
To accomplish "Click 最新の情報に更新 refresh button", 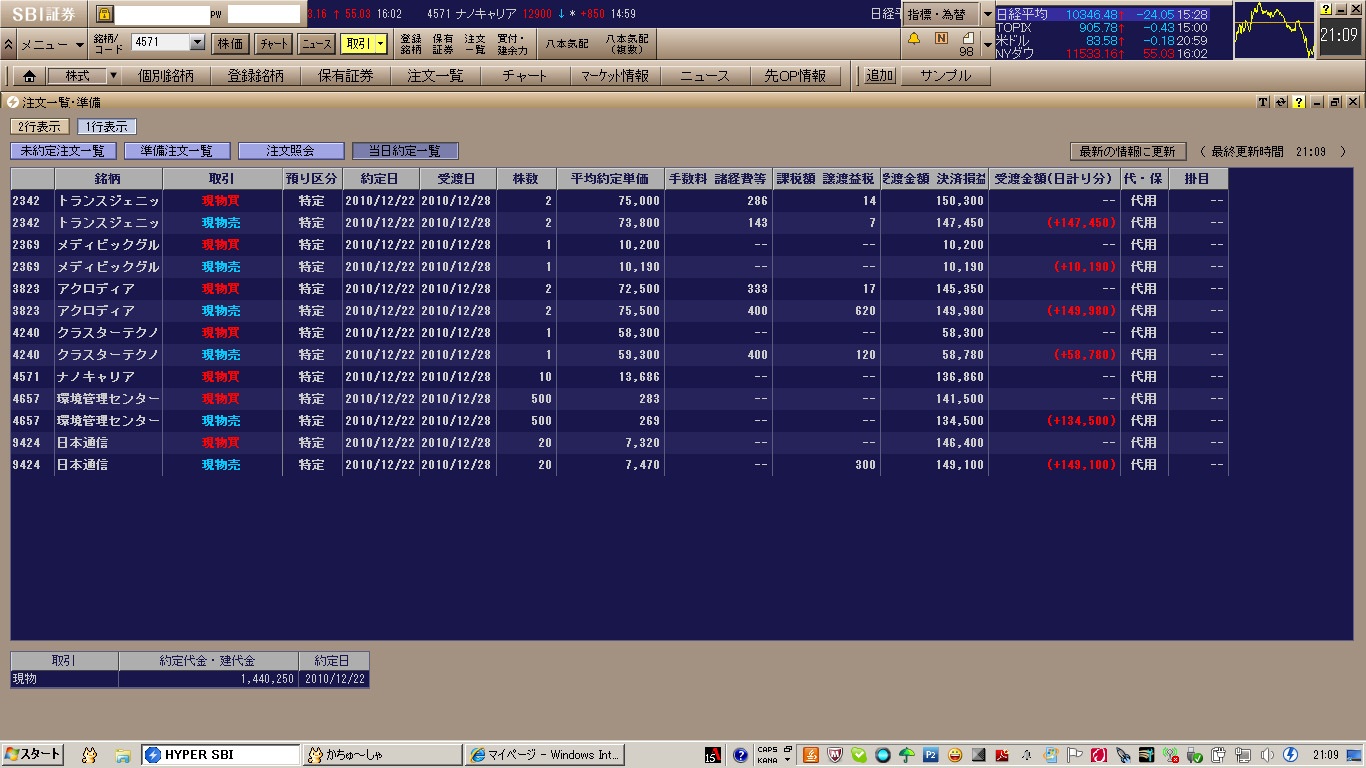I will coord(1127,152).
